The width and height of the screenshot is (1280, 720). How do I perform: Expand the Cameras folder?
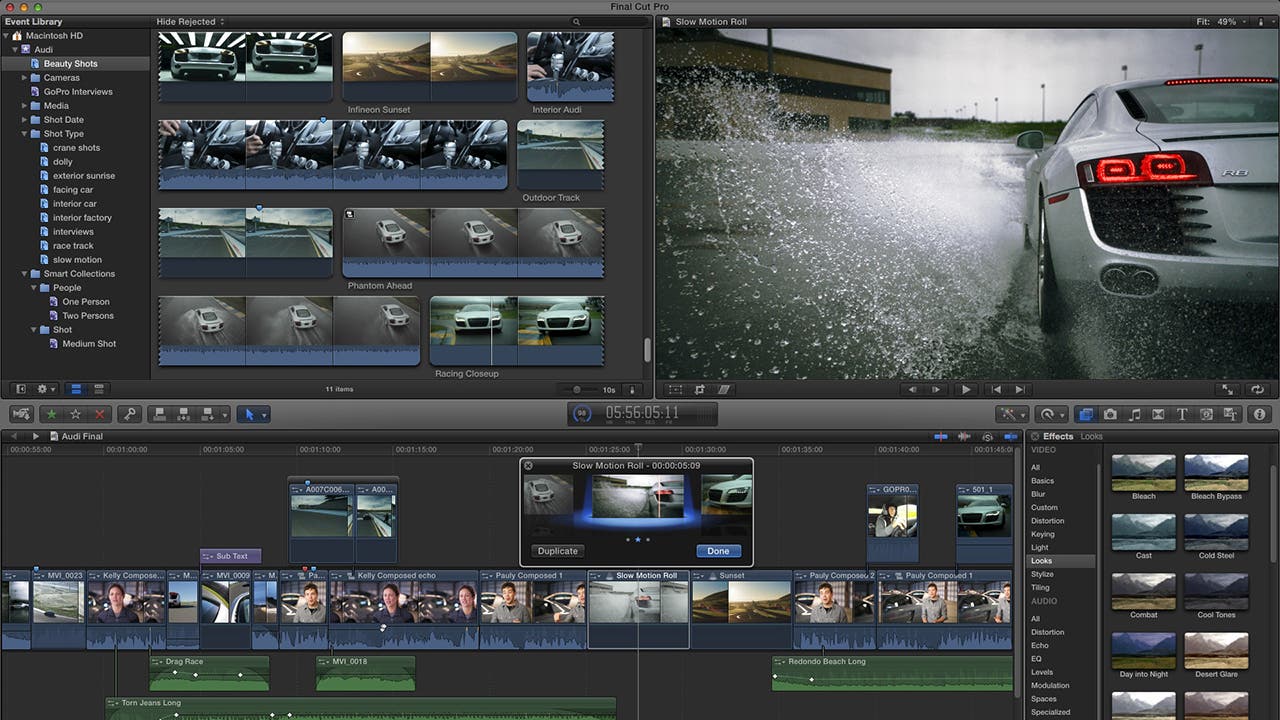click(x=25, y=78)
